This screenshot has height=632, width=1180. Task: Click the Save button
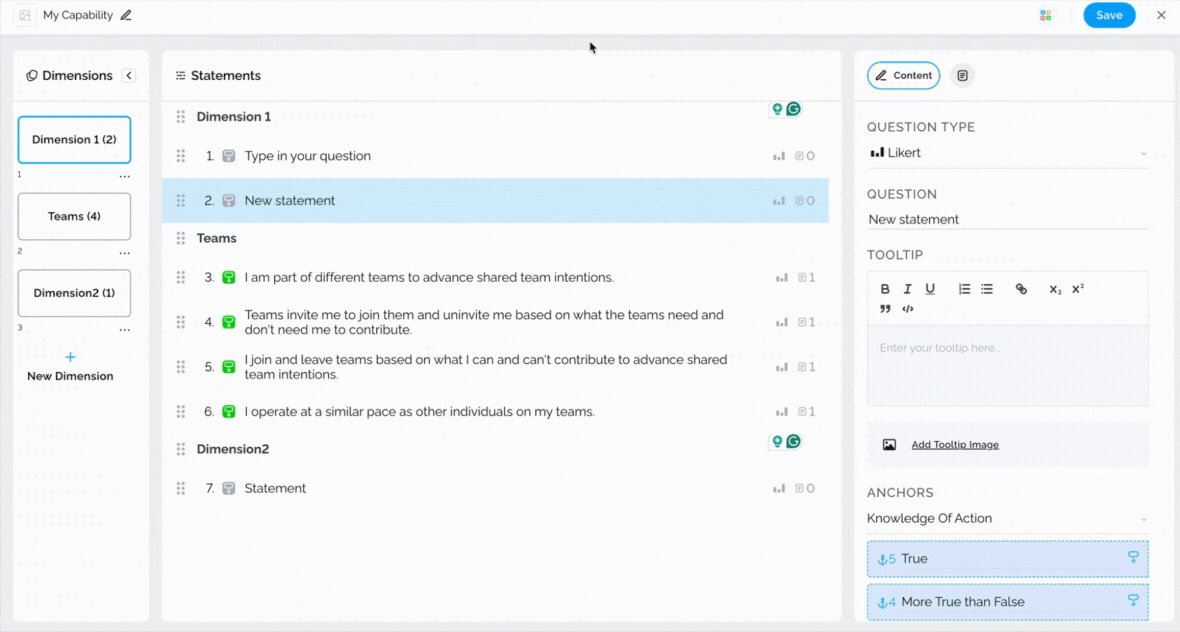pos(1109,15)
